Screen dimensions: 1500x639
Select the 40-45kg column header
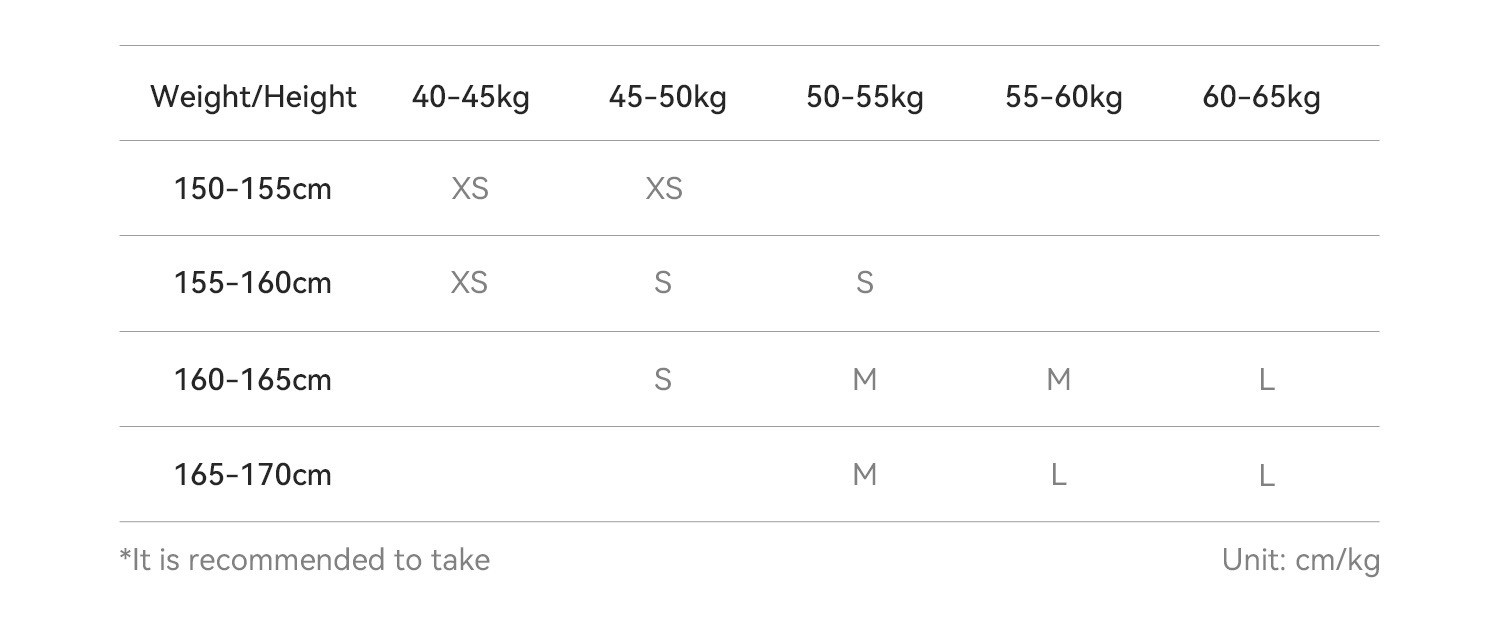pyautogui.click(x=470, y=97)
